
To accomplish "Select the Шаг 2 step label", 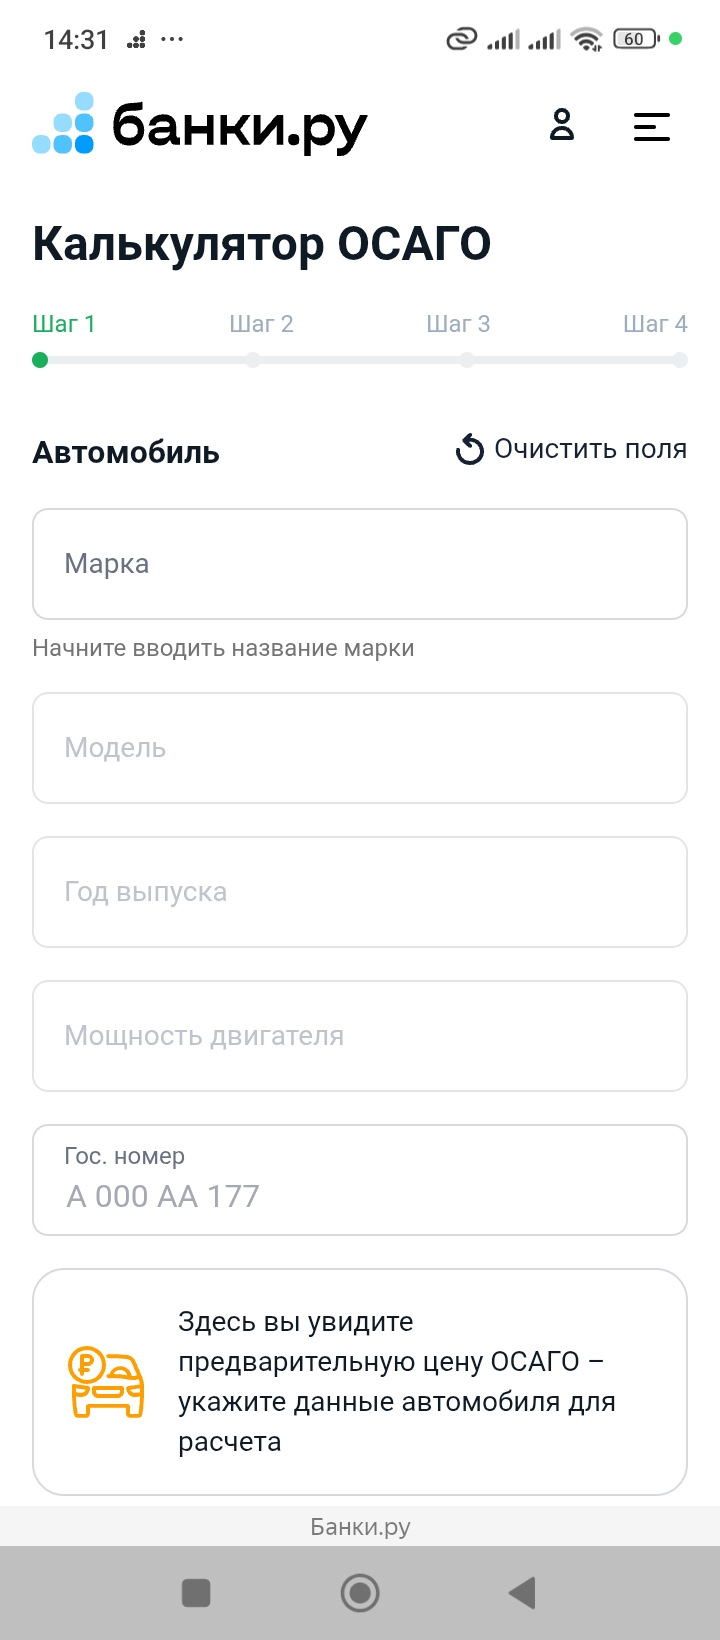I will pos(261,324).
